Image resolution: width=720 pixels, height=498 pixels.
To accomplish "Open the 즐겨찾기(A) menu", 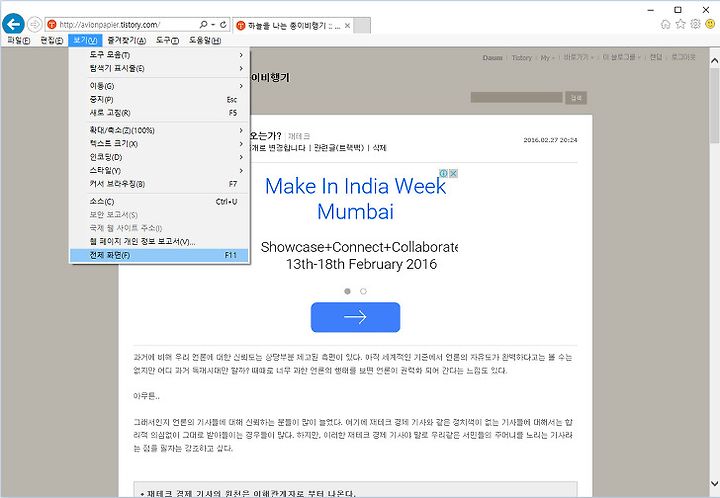I will click(126, 40).
